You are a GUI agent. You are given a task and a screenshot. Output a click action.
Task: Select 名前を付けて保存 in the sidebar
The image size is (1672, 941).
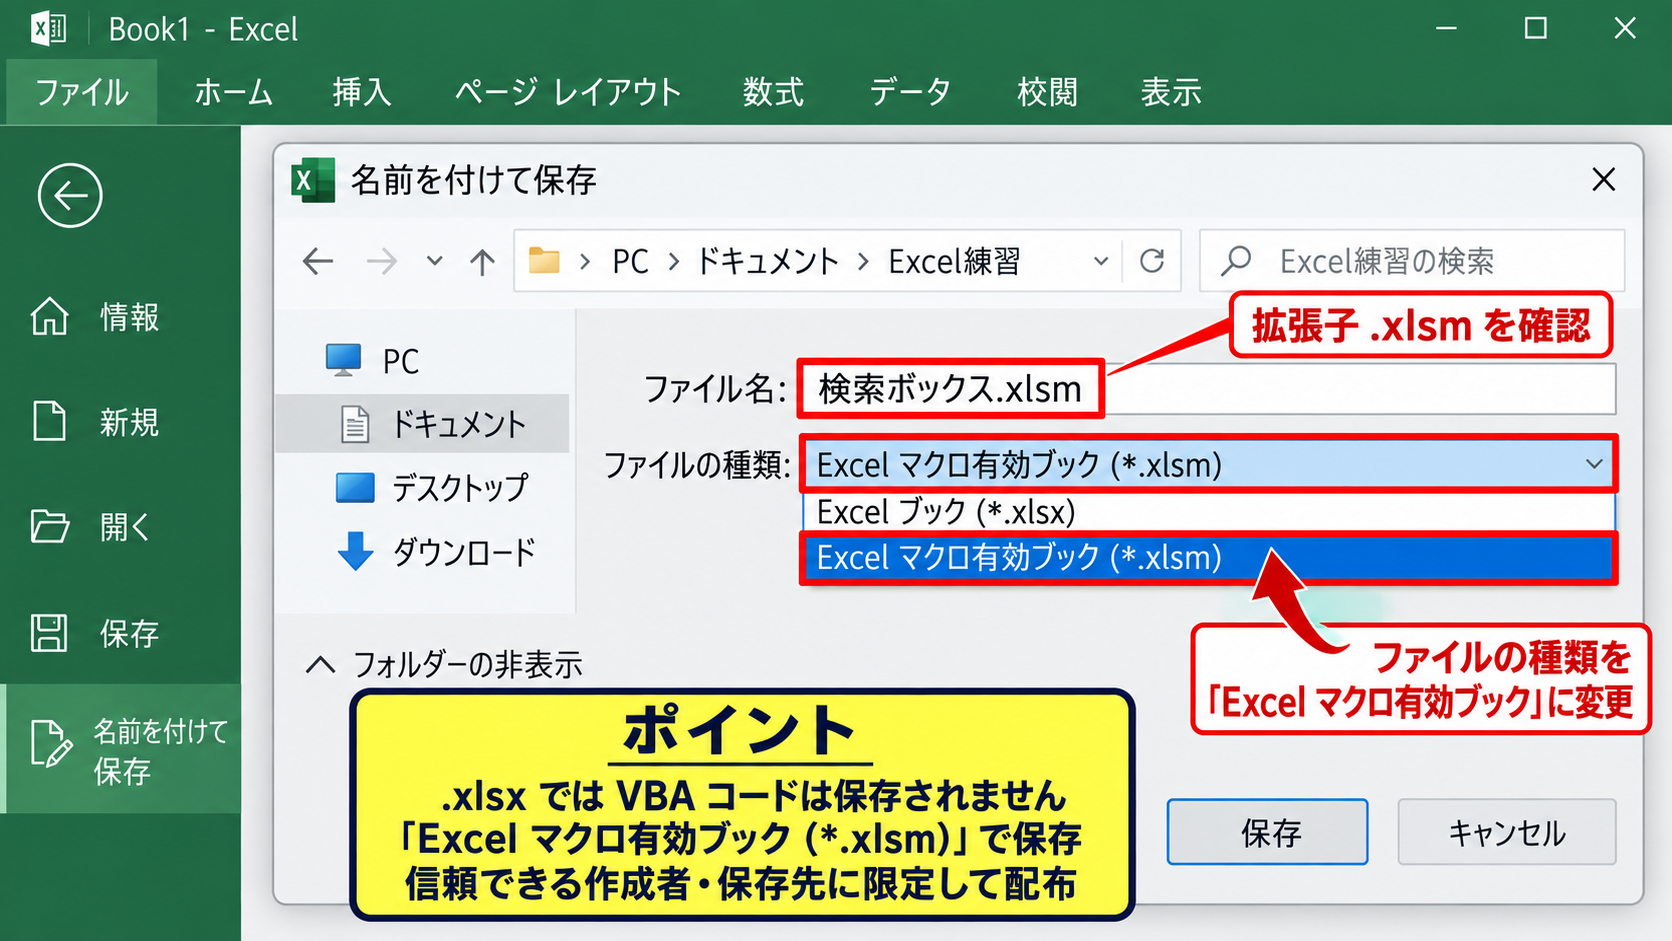pyautogui.click(x=120, y=750)
